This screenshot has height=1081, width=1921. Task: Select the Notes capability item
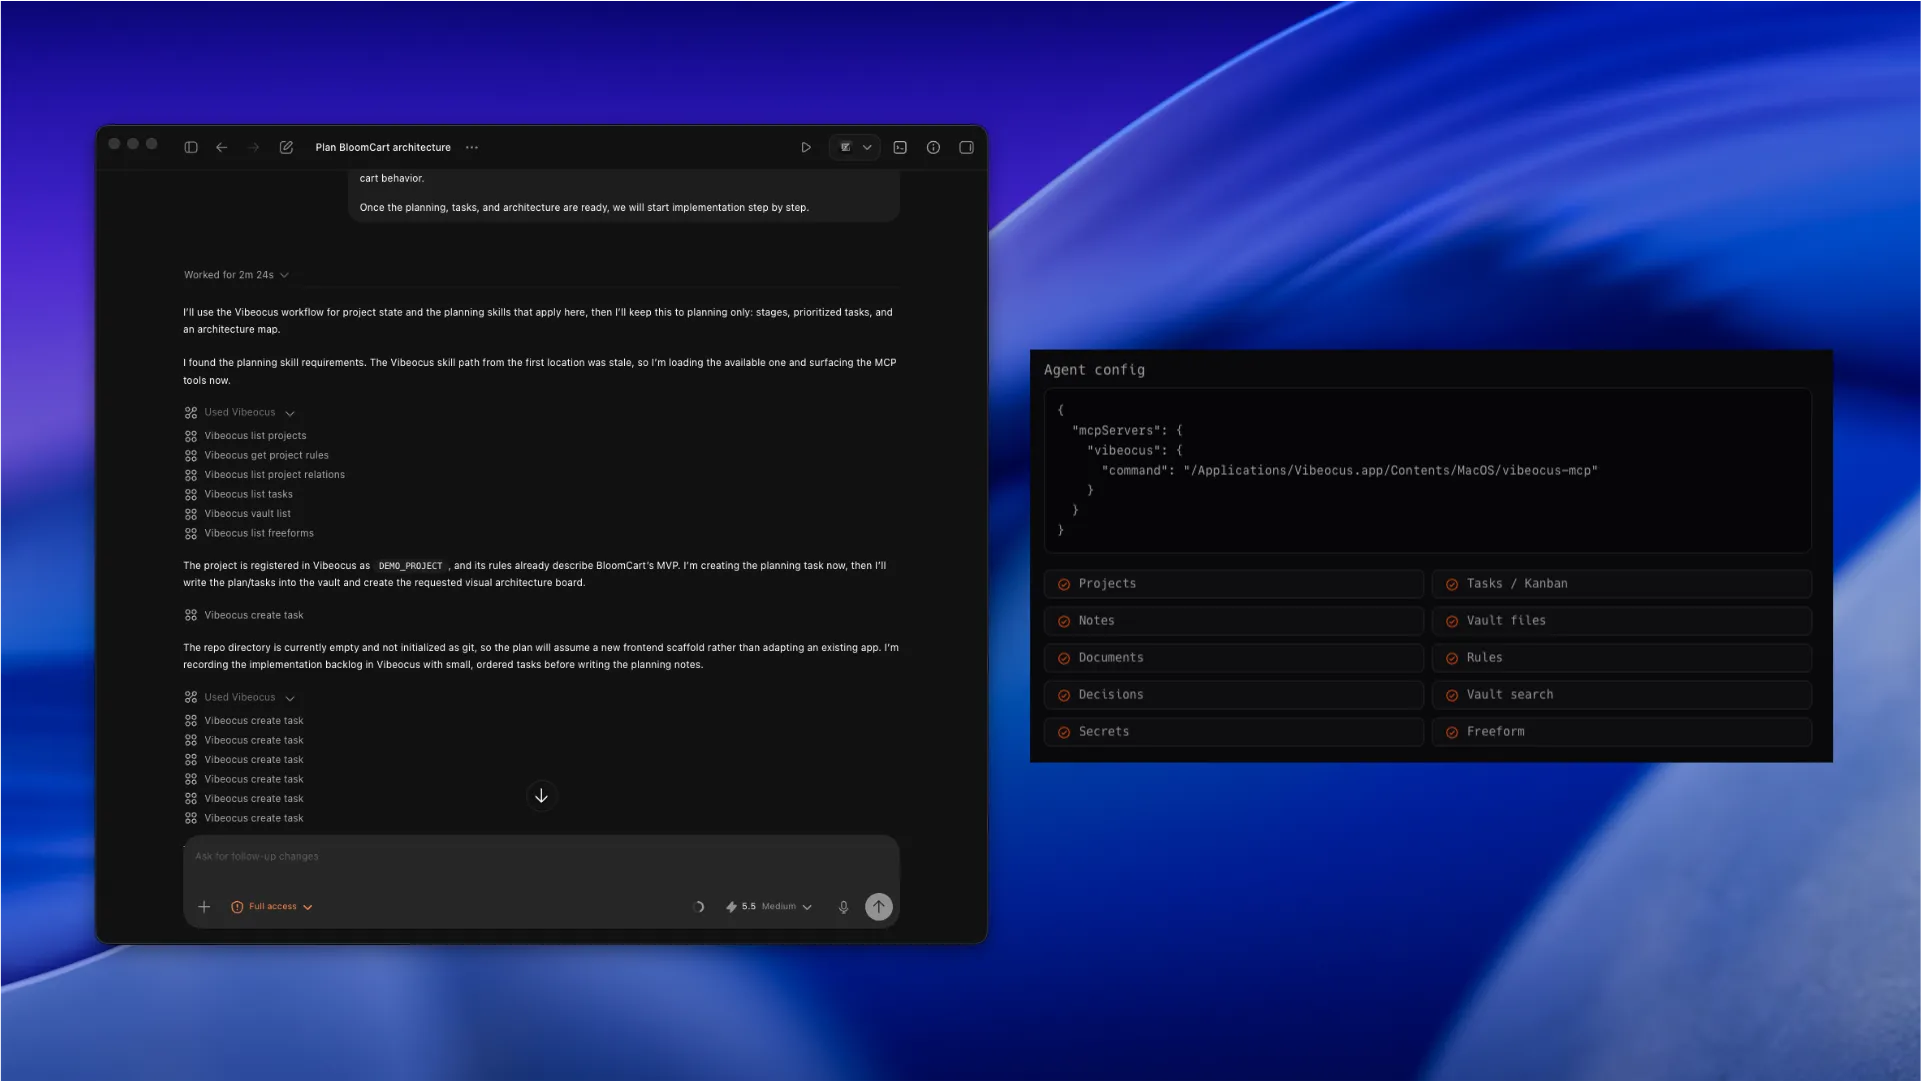click(1234, 621)
